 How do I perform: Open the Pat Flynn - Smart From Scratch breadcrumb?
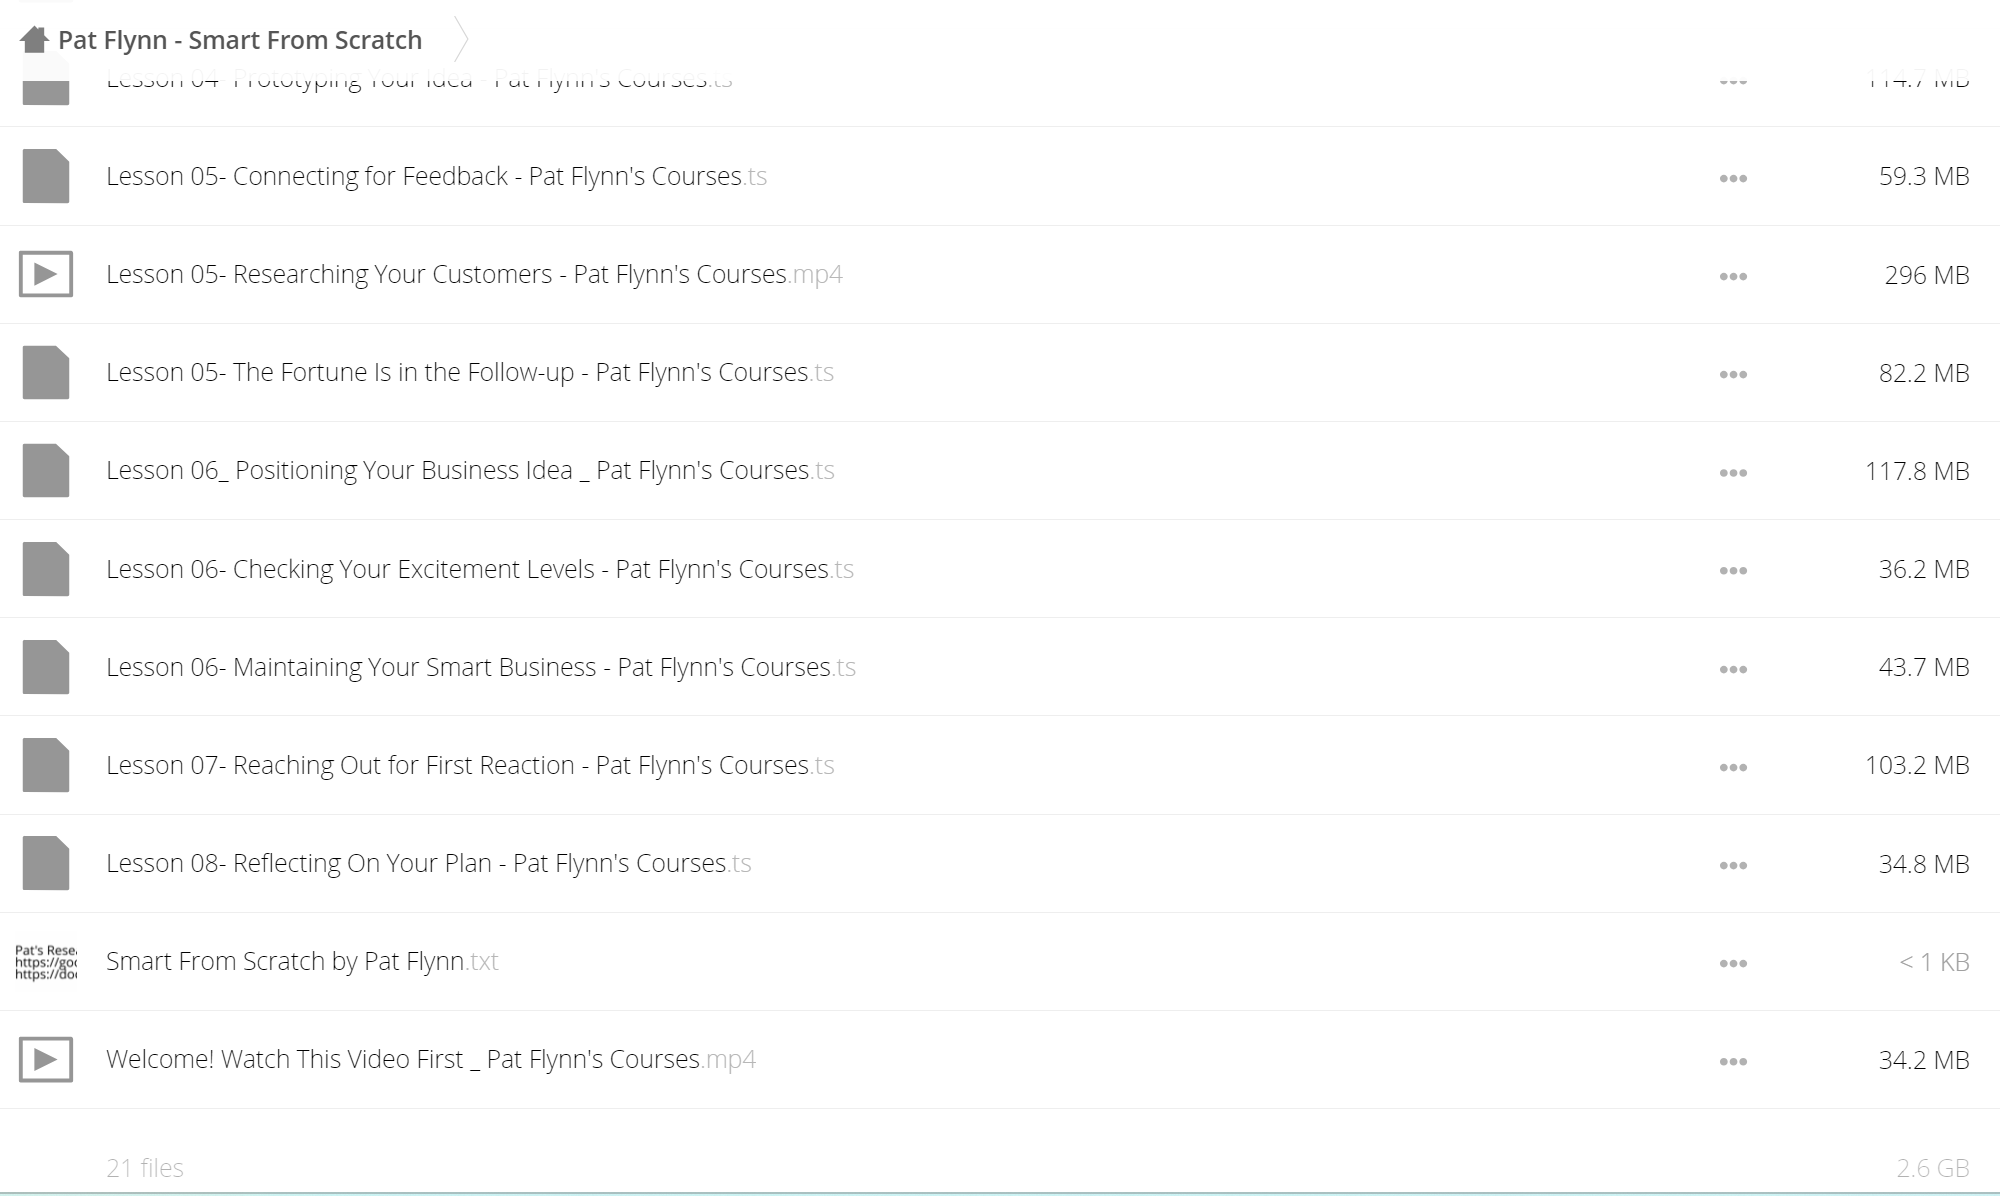(x=240, y=40)
